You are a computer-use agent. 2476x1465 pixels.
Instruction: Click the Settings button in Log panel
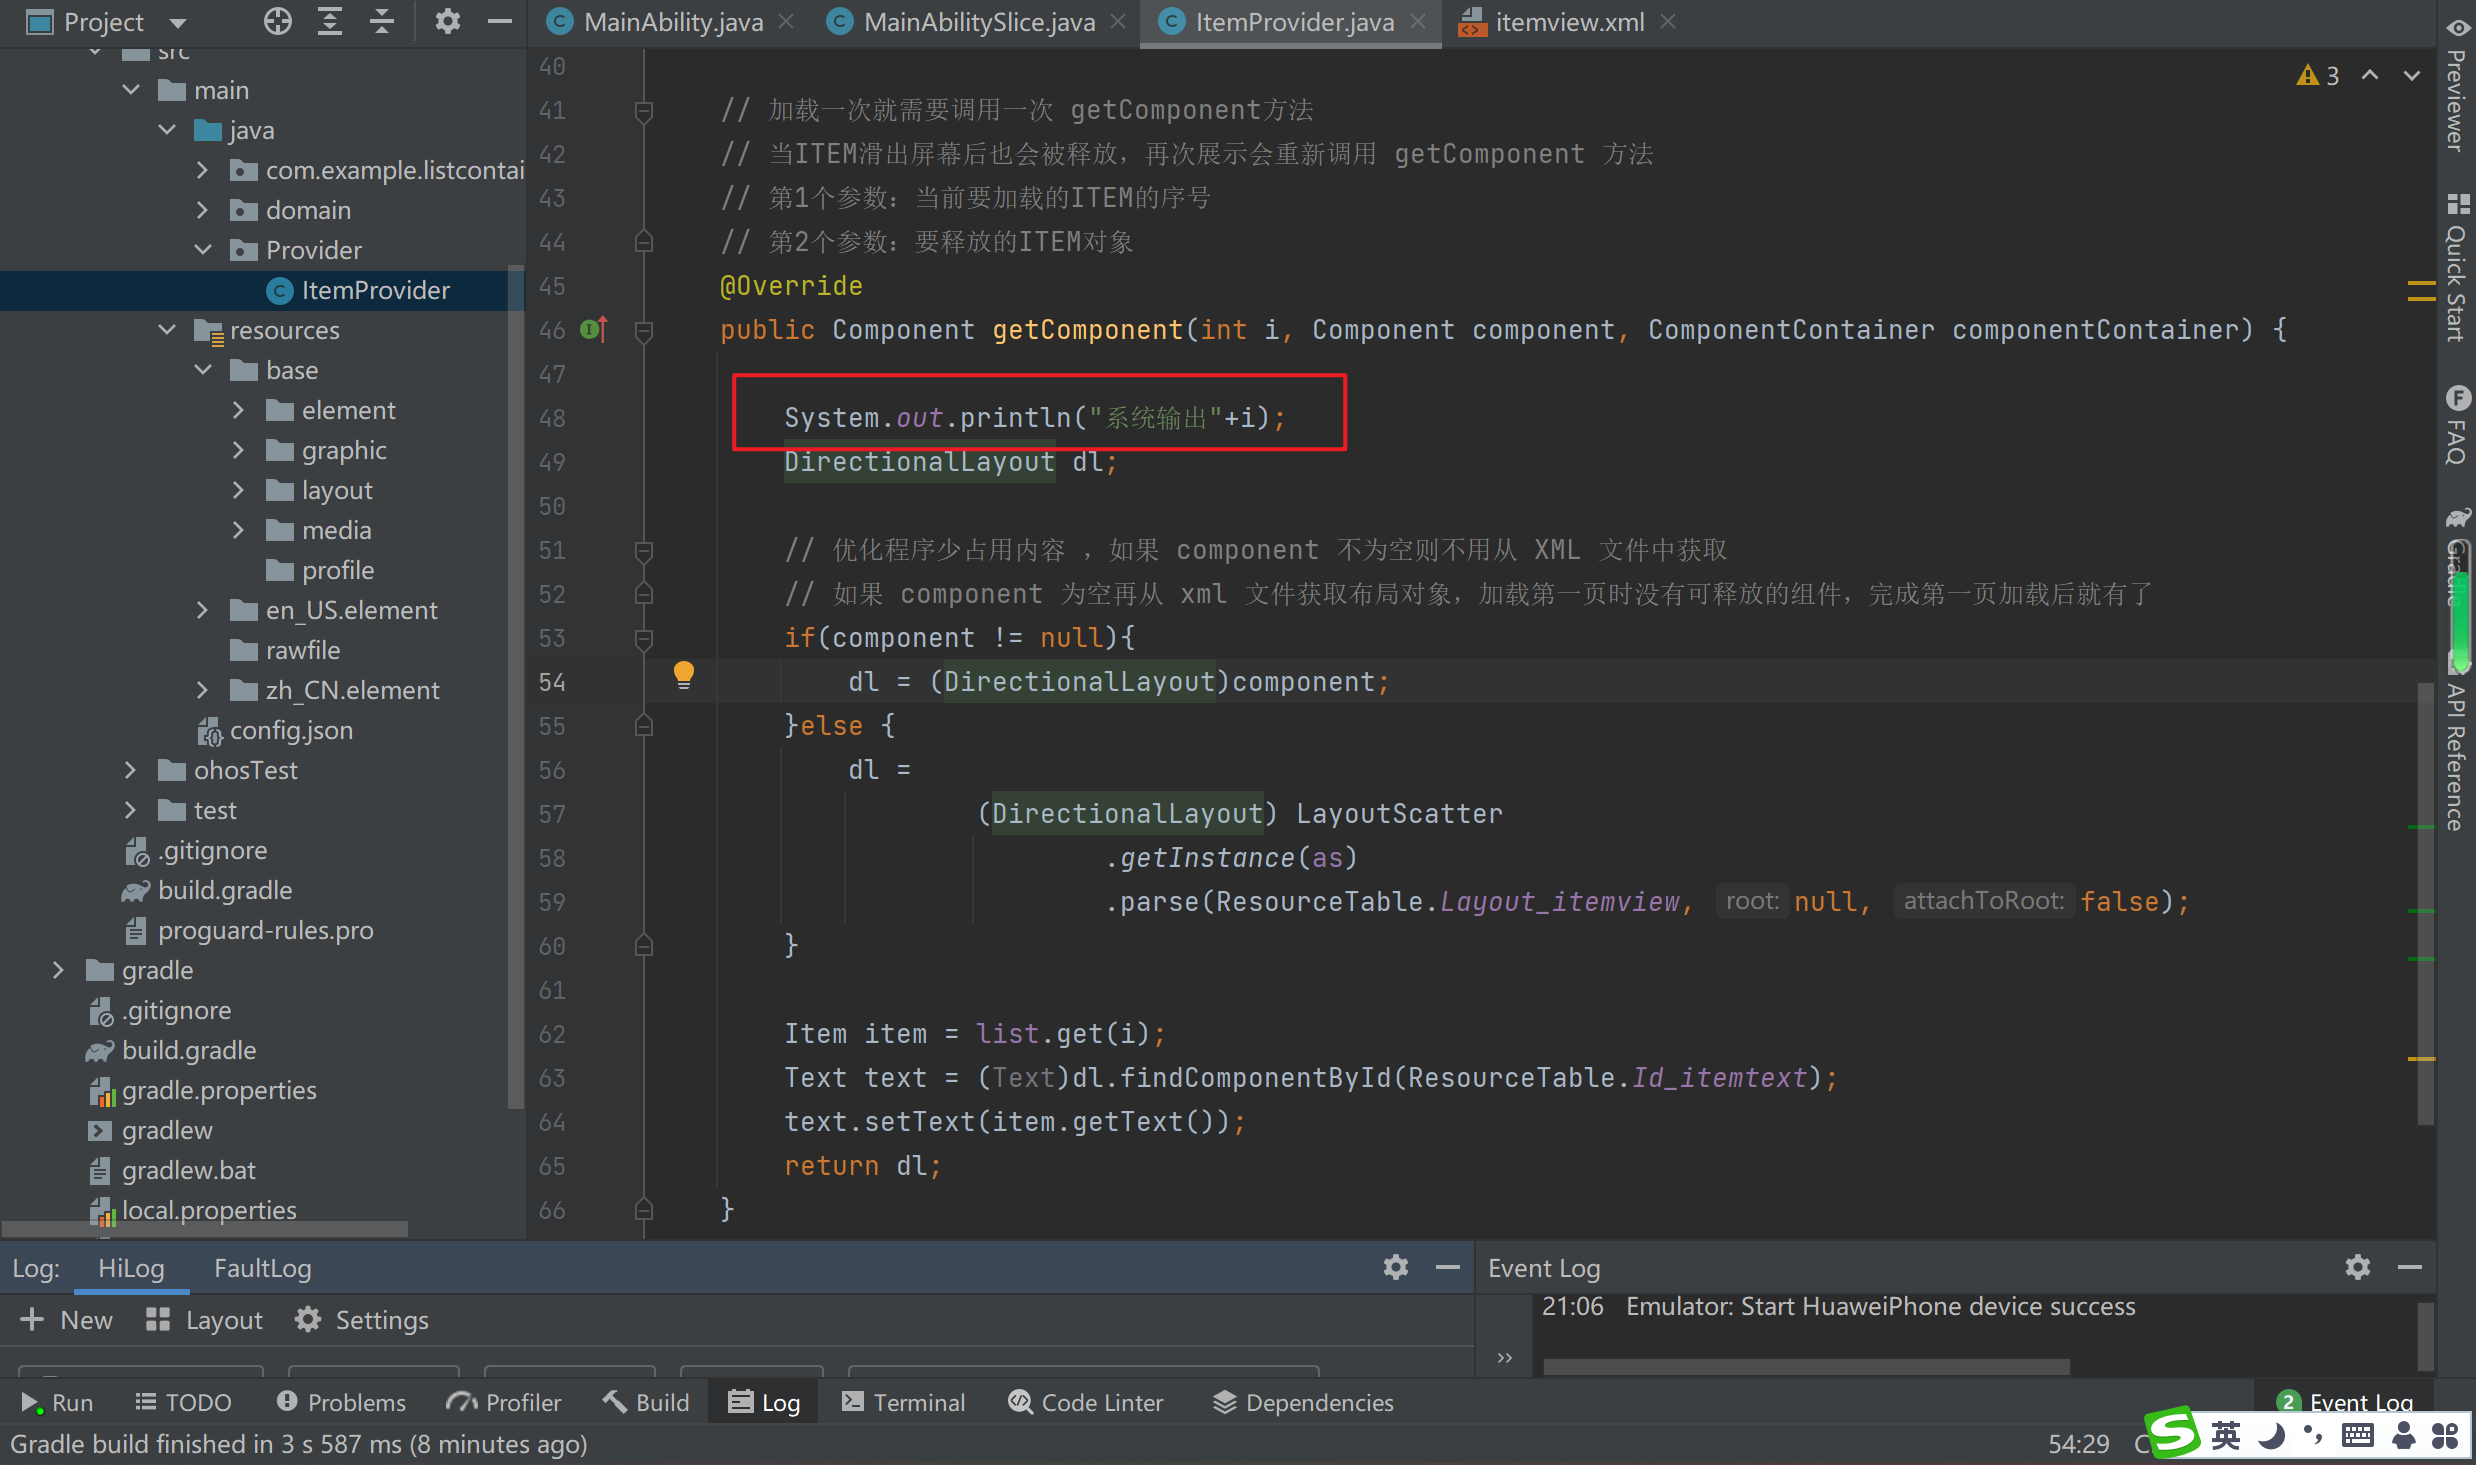pyautogui.click(x=362, y=1320)
